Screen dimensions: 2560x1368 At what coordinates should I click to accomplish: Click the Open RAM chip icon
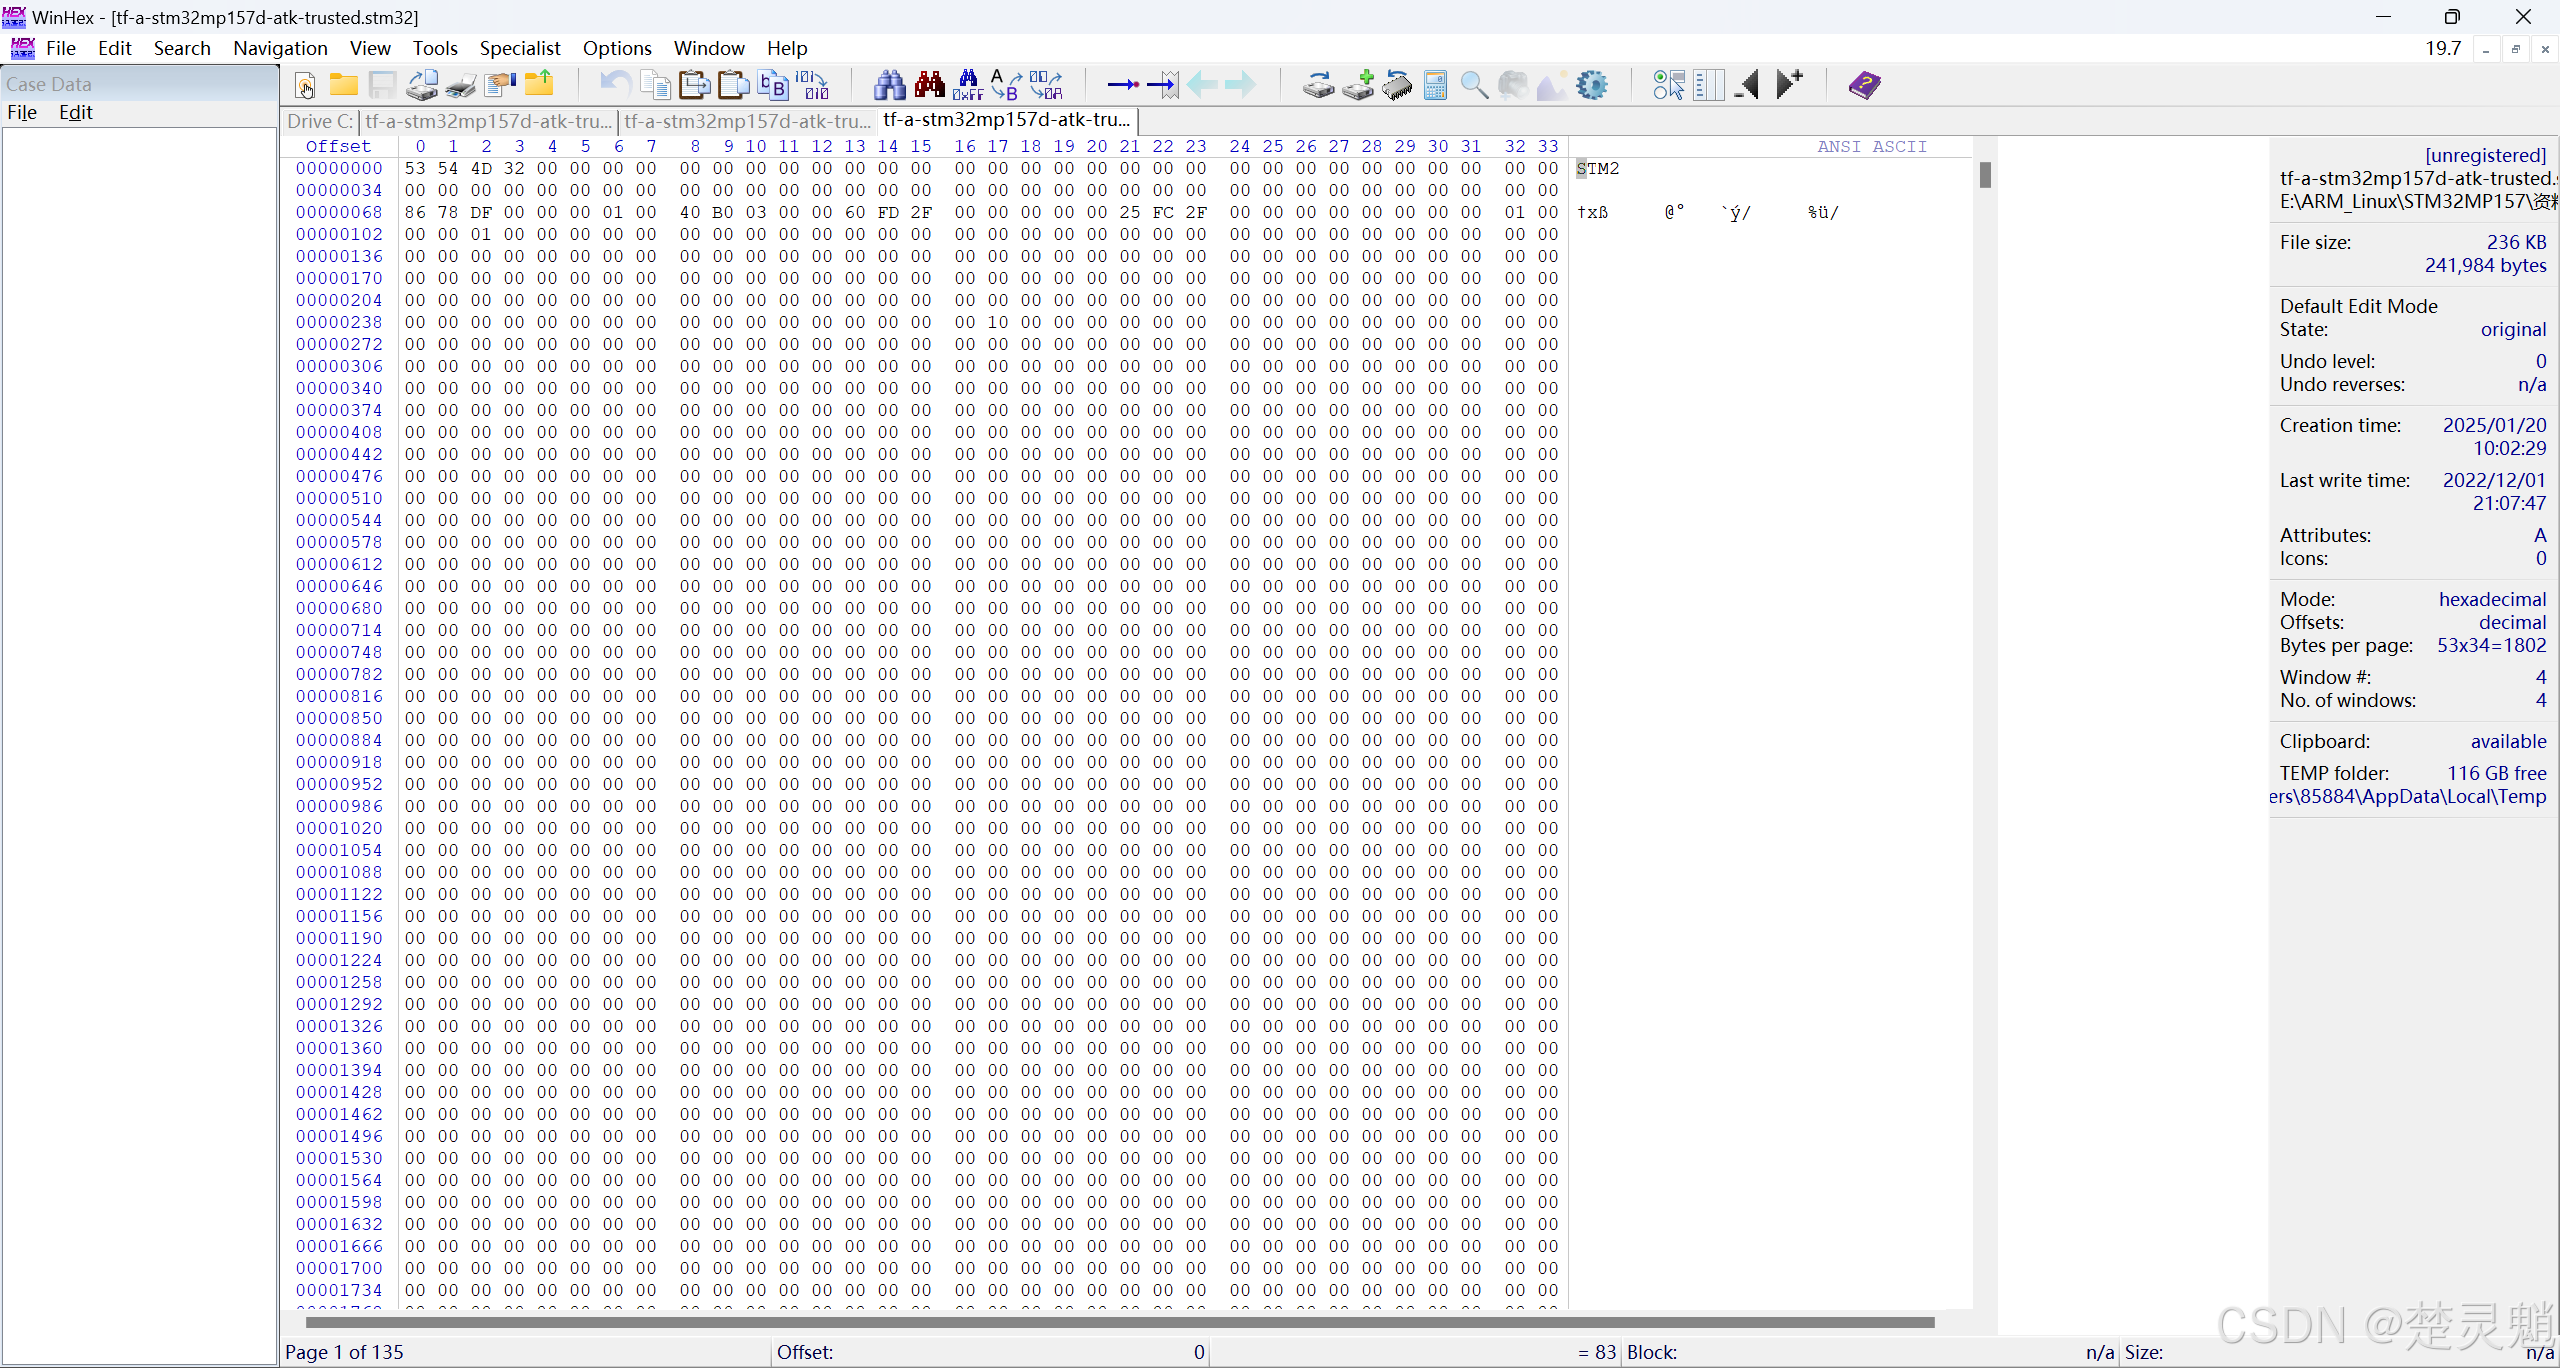point(1397,85)
